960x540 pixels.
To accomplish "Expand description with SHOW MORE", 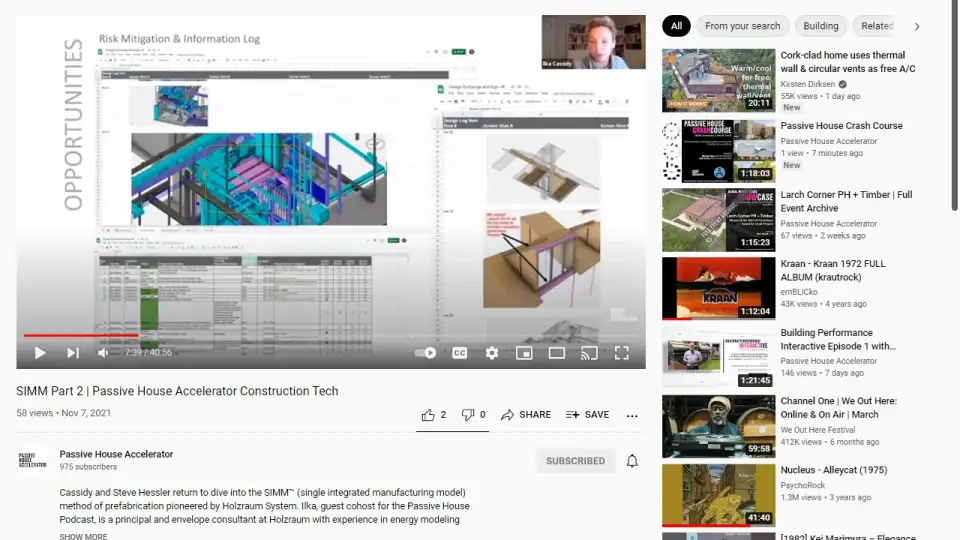I will pyautogui.click(x=83, y=536).
